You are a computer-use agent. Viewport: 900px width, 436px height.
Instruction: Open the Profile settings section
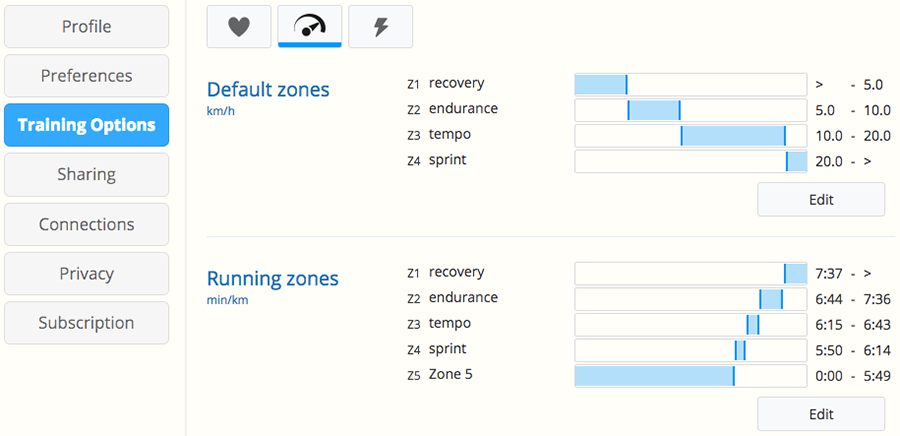(x=87, y=26)
